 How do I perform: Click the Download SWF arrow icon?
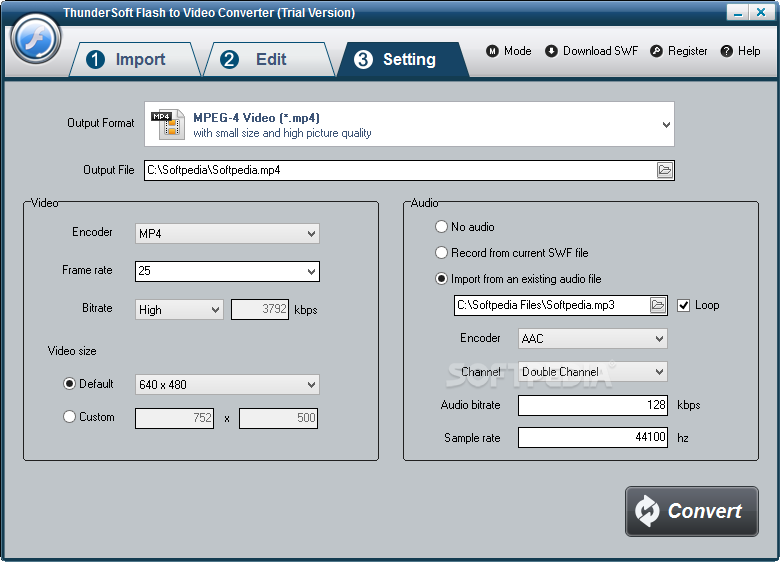tap(551, 51)
